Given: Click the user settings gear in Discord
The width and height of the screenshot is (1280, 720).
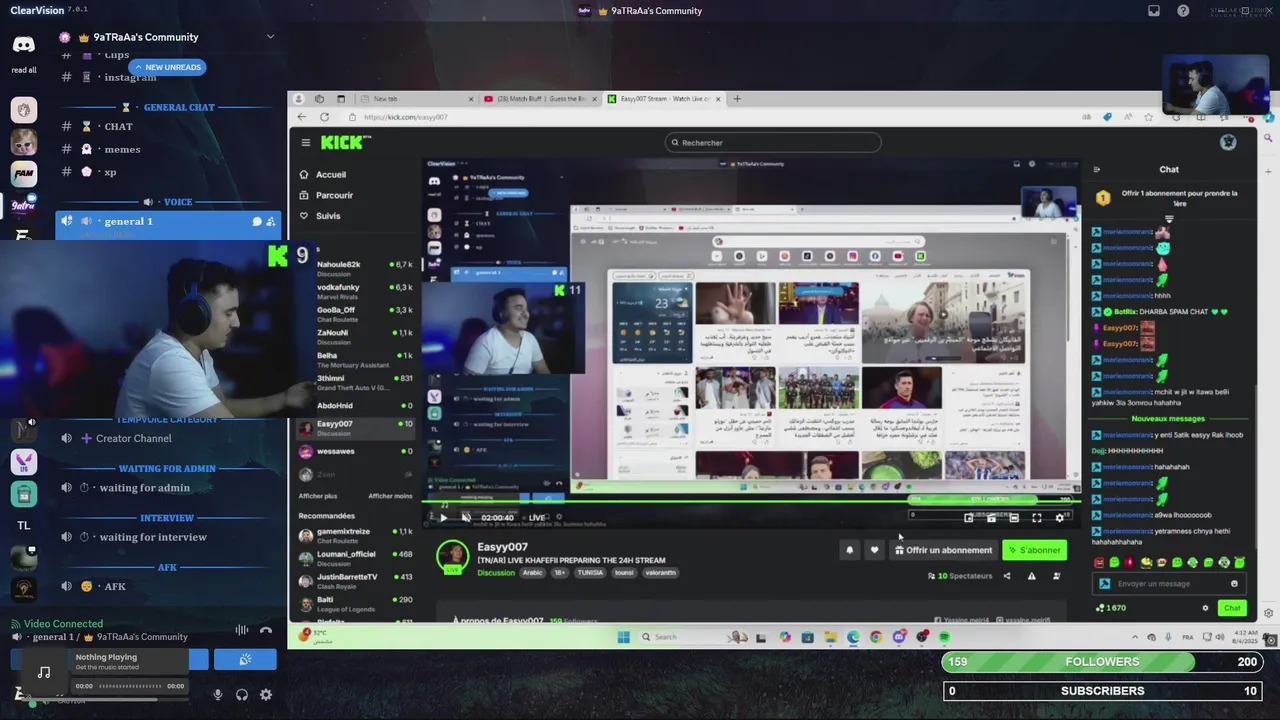Looking at the screenshot, I should click(266, 694).
